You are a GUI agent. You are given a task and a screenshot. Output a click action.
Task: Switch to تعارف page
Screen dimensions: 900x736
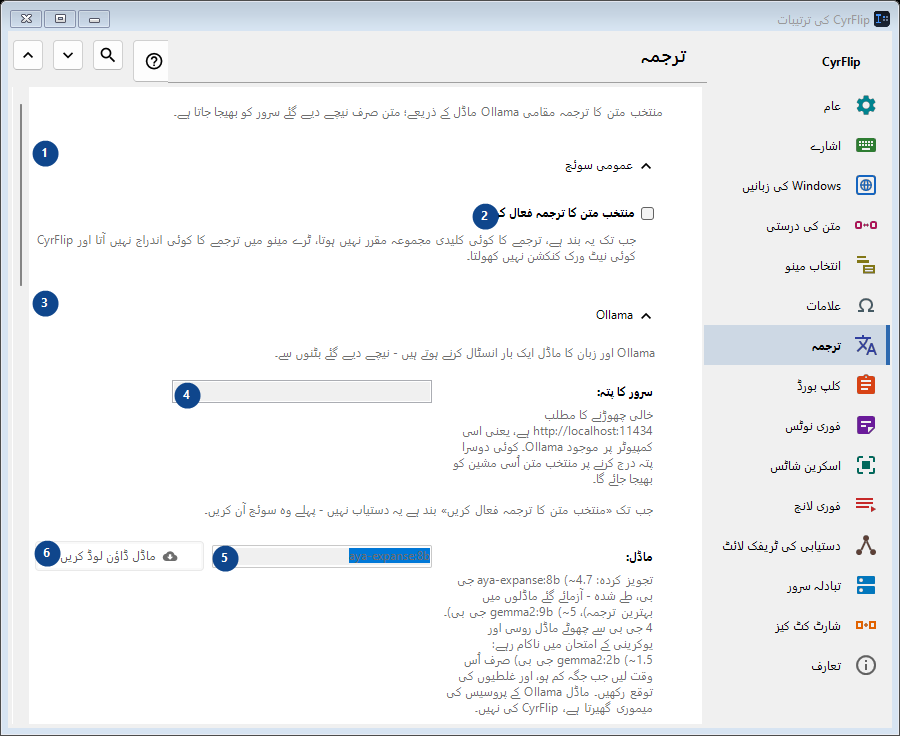pyautogui.click(x=796, y=665)
